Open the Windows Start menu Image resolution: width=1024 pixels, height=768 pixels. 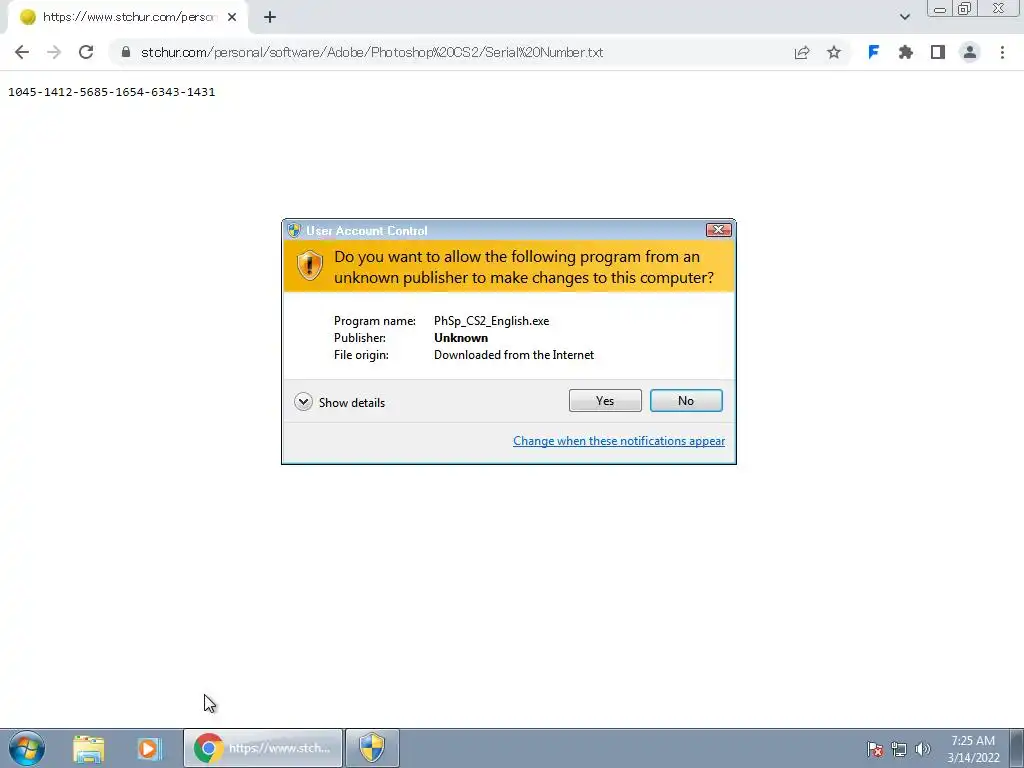tap(27, 748)
